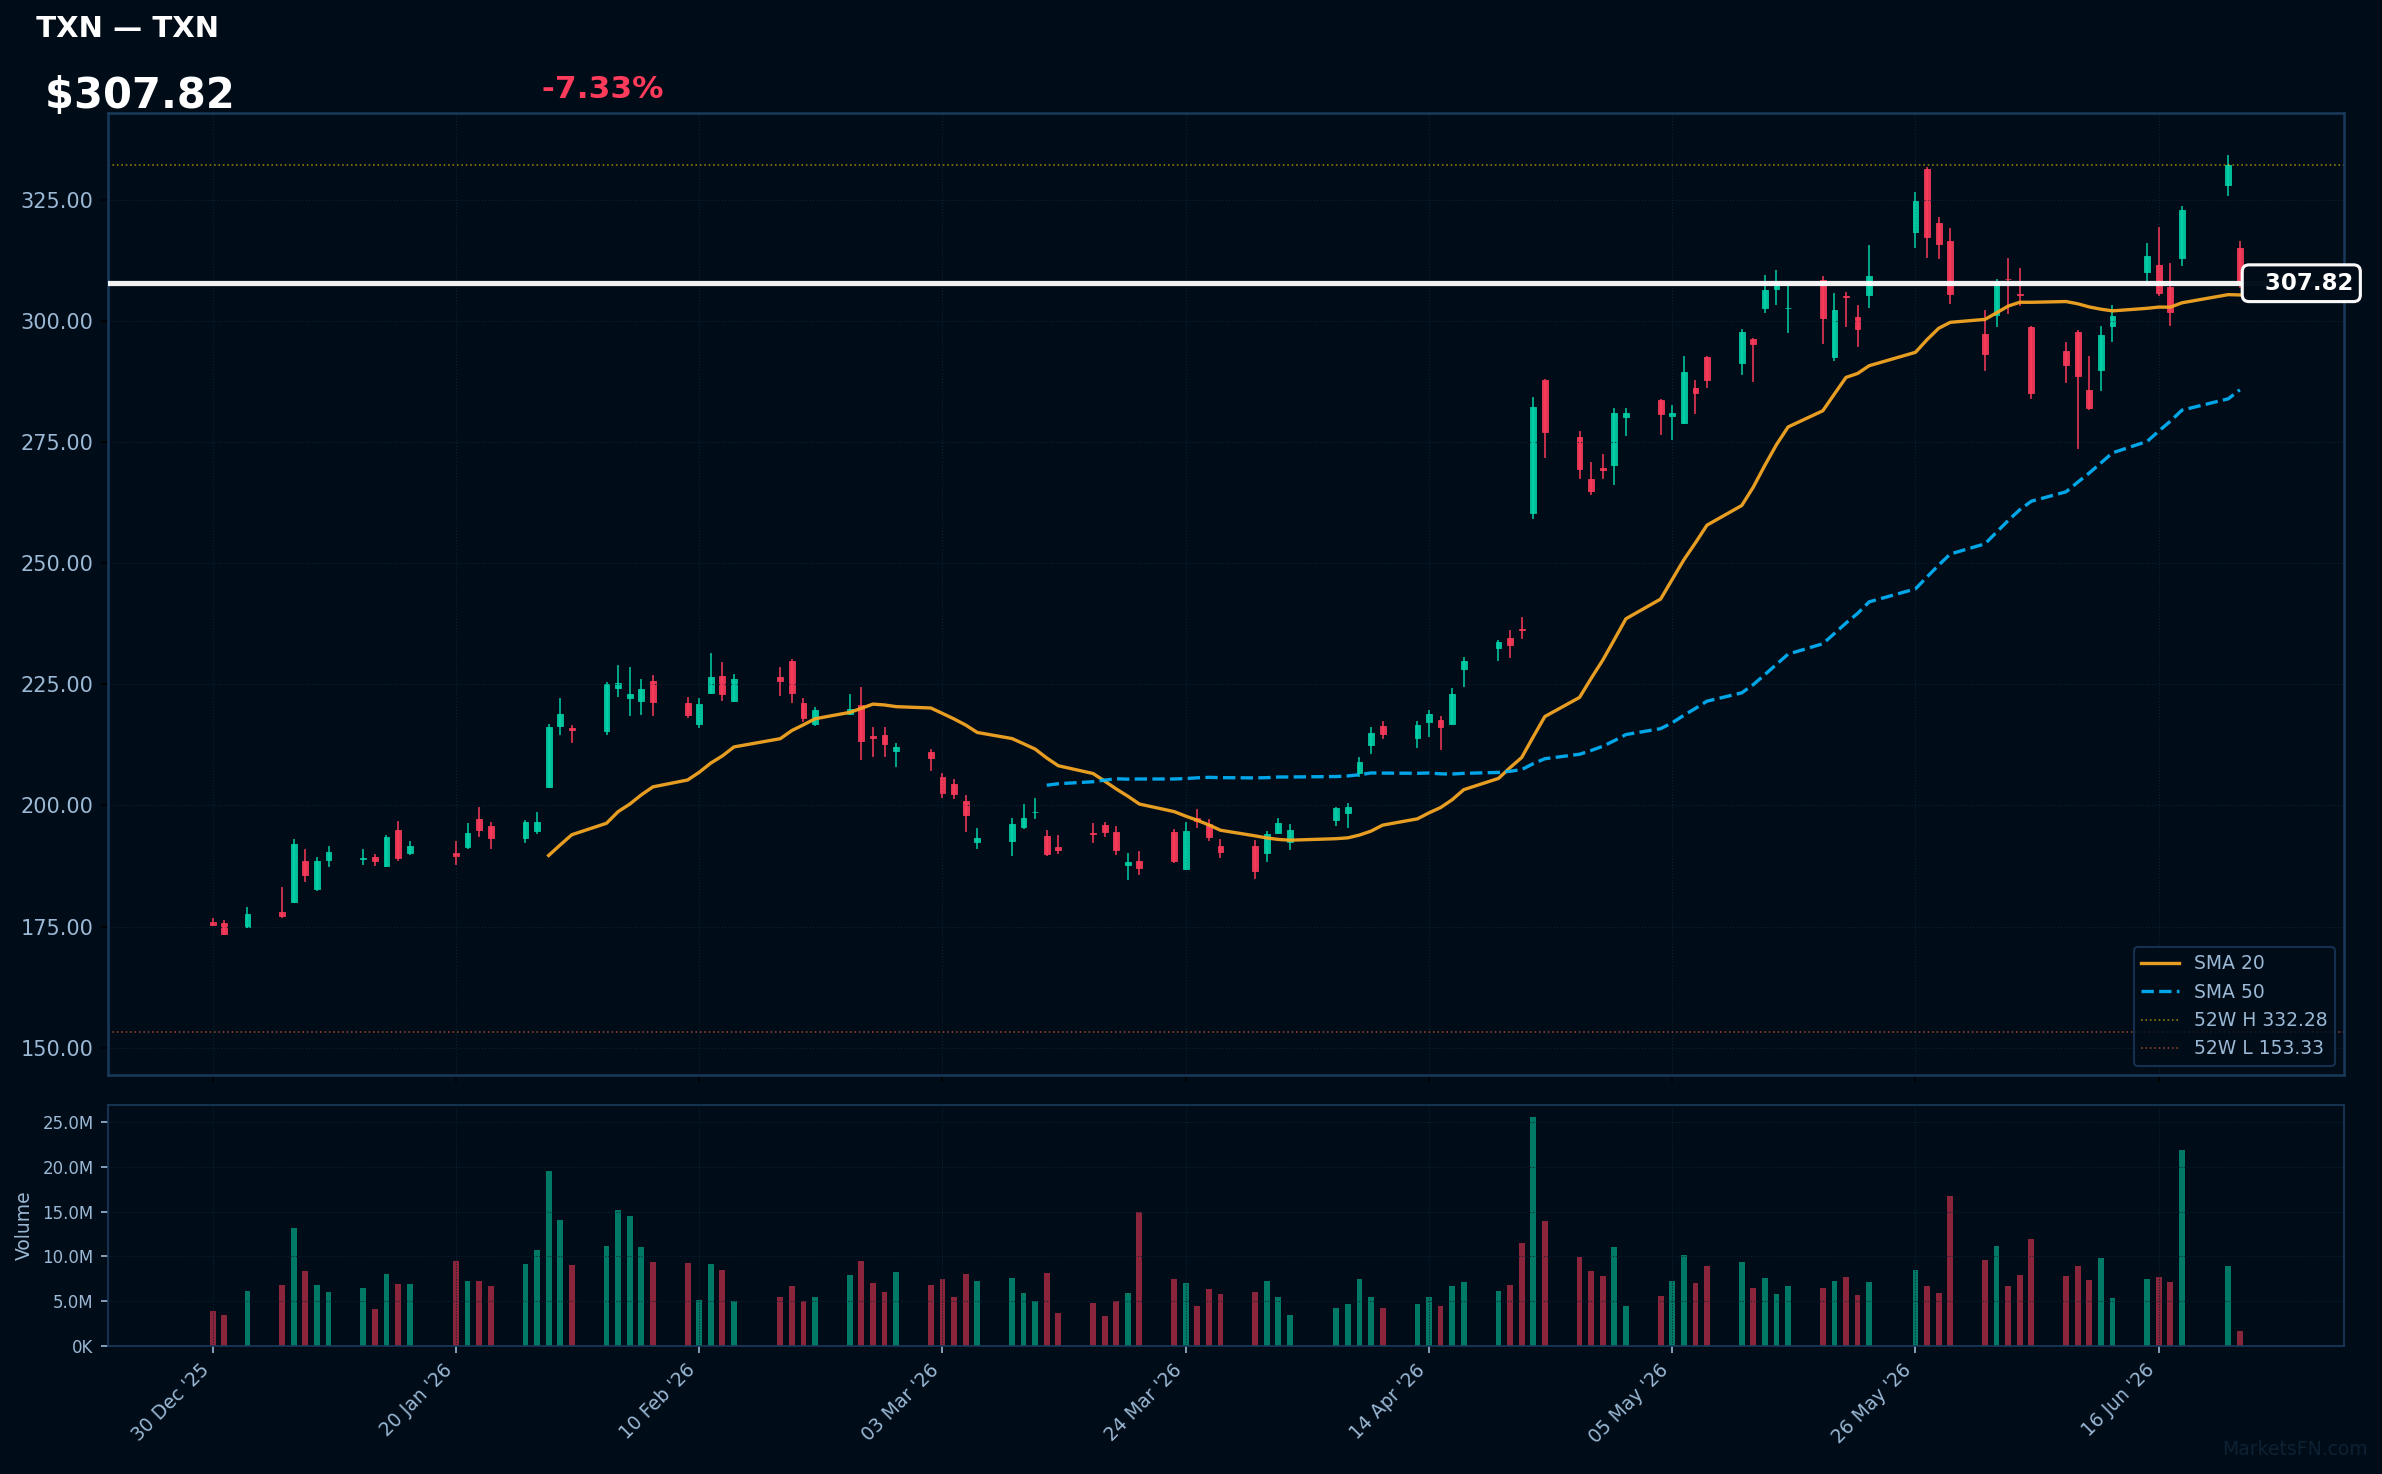Screen dimensions: 2382x1474
Task: Click the 03 Mar '26 date label
Action: pos(899,1402)
